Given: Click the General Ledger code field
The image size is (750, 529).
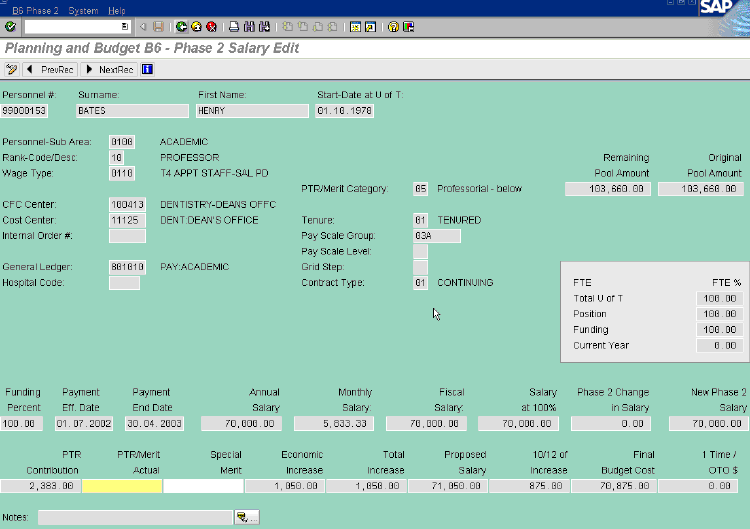Looking at the screenshot, I should coord(127,267).
